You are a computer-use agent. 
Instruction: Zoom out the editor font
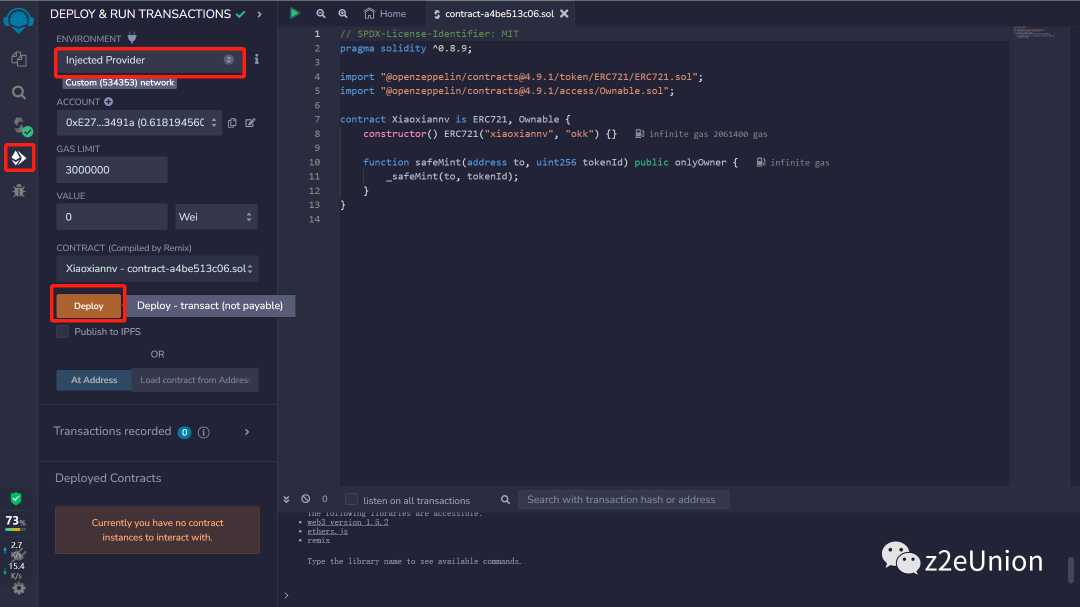click(321, 14)
